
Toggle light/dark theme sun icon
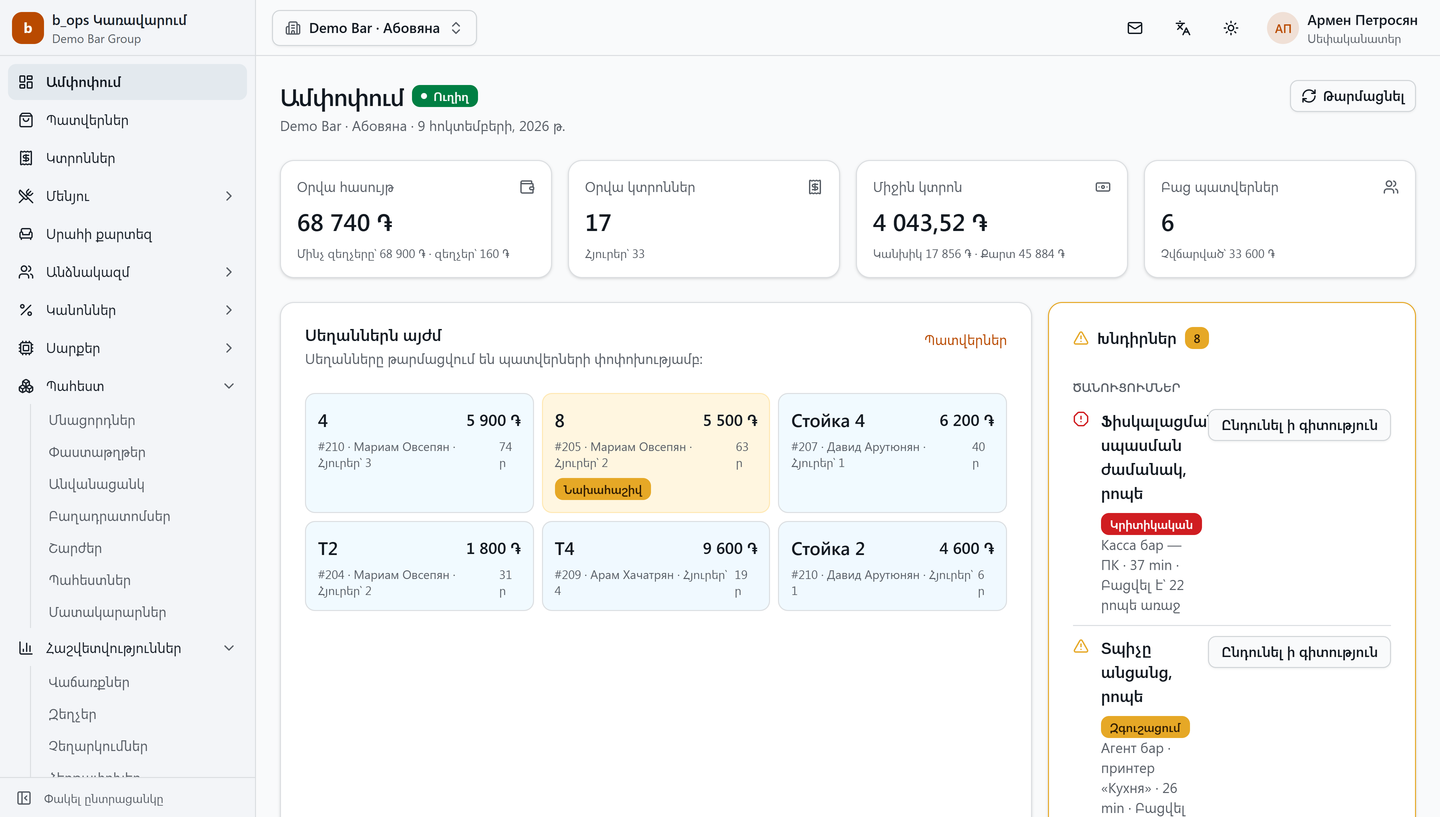pos(1231,28)
